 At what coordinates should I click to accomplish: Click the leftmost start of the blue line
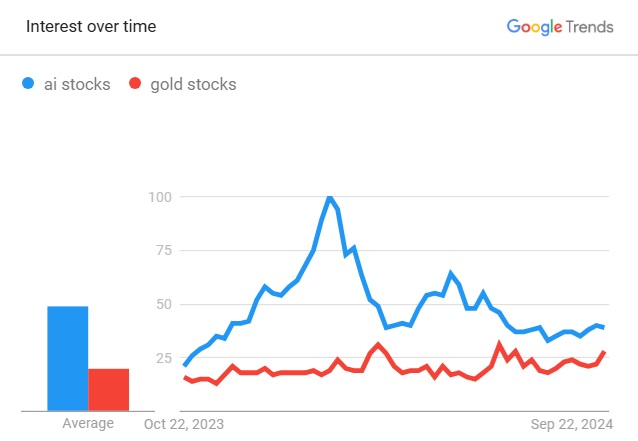184,365
